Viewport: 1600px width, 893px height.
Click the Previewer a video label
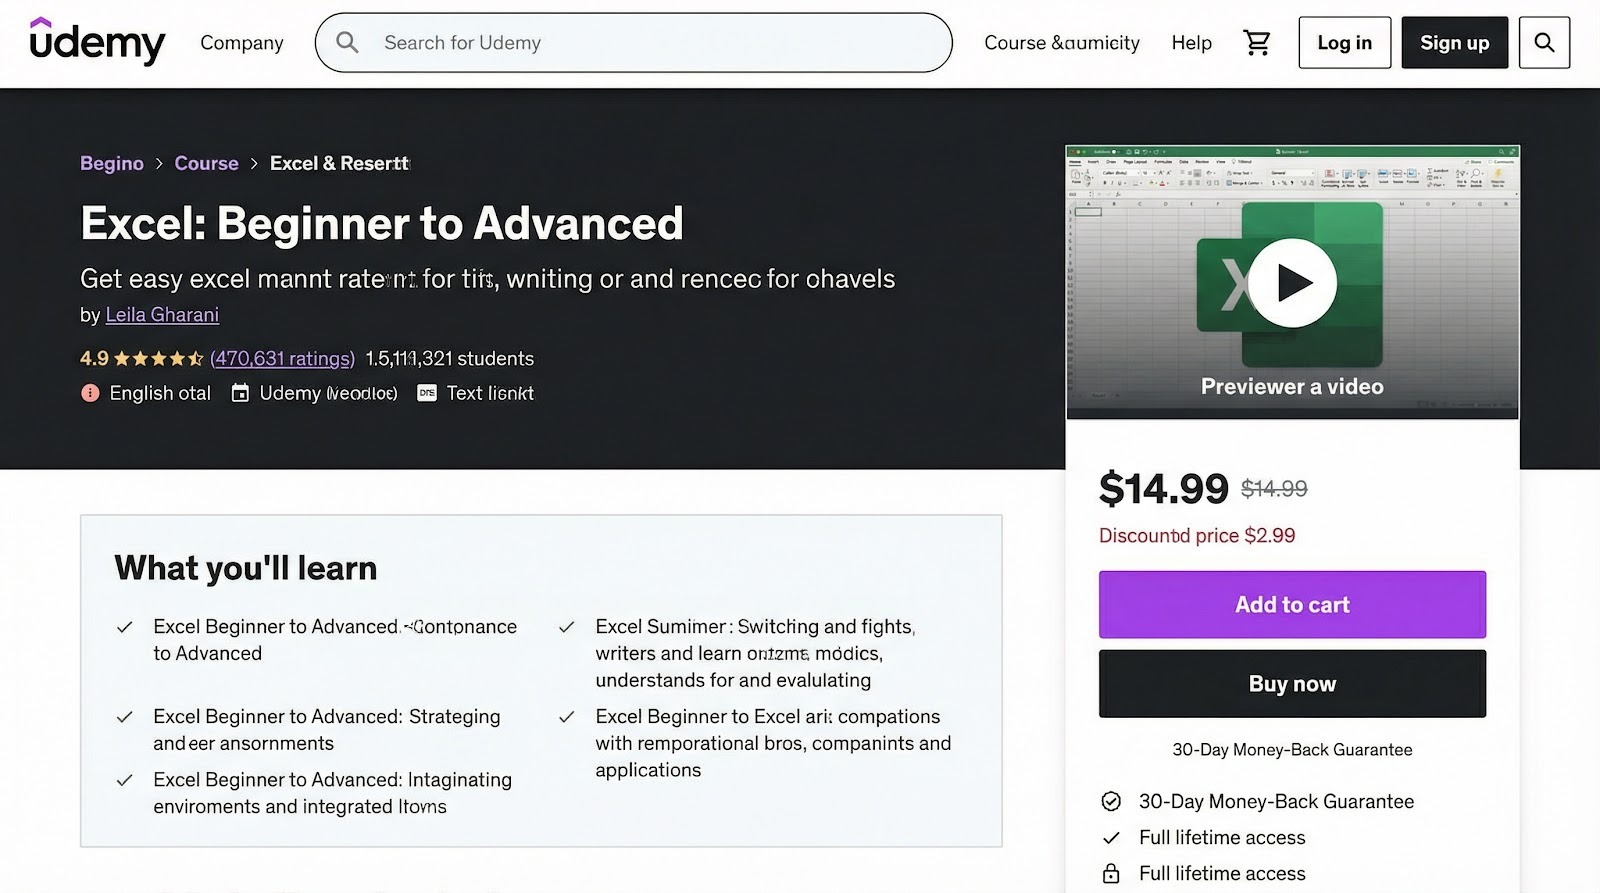coord(1292,387)
